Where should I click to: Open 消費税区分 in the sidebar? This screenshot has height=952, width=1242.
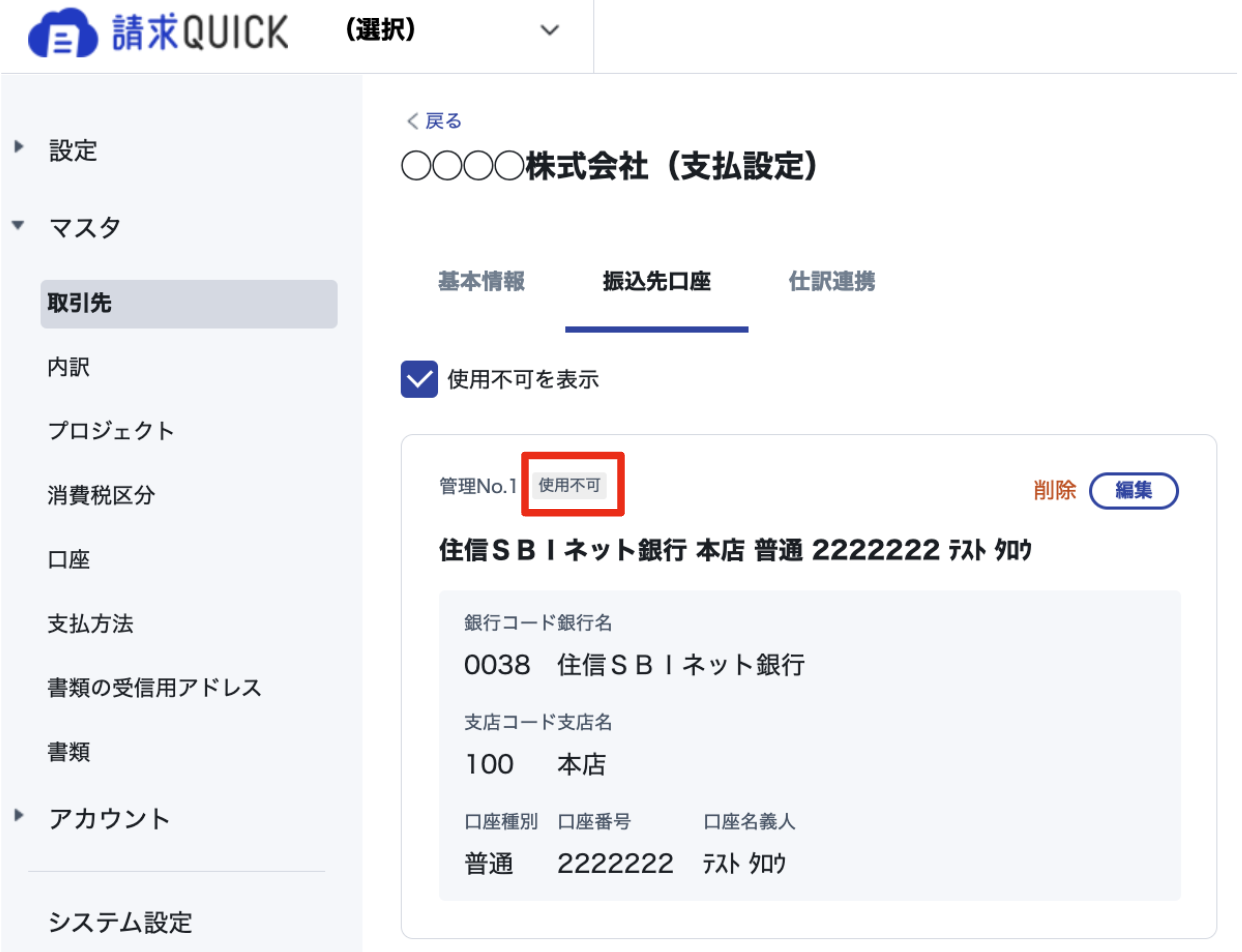click(x=101, y=496)
